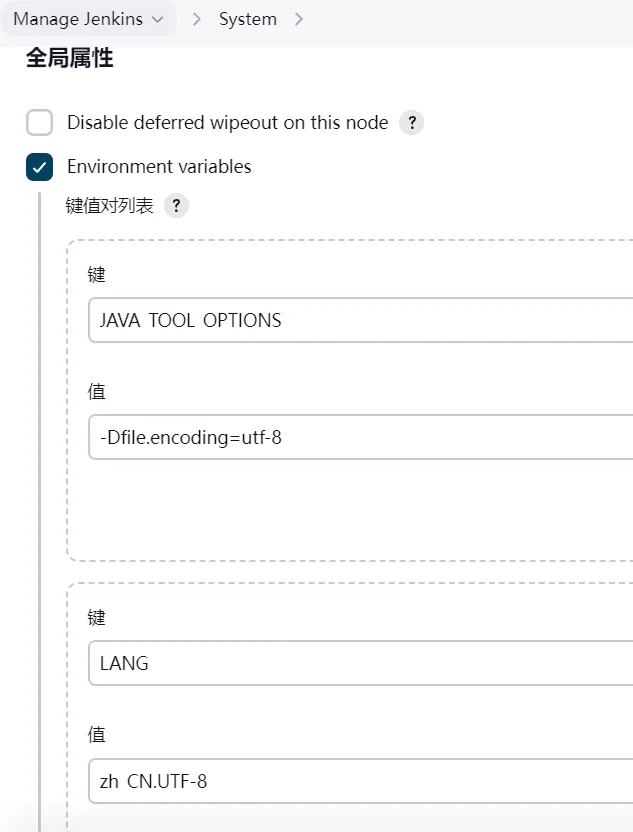Click the Environment variables label text

point(159,167)
